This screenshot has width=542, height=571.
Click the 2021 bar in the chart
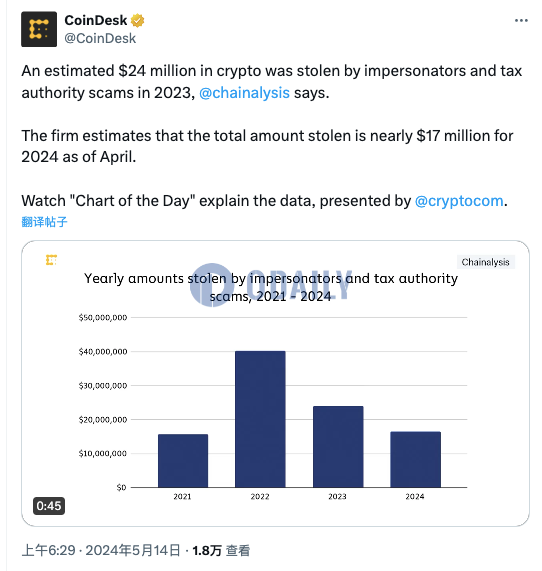183,461
